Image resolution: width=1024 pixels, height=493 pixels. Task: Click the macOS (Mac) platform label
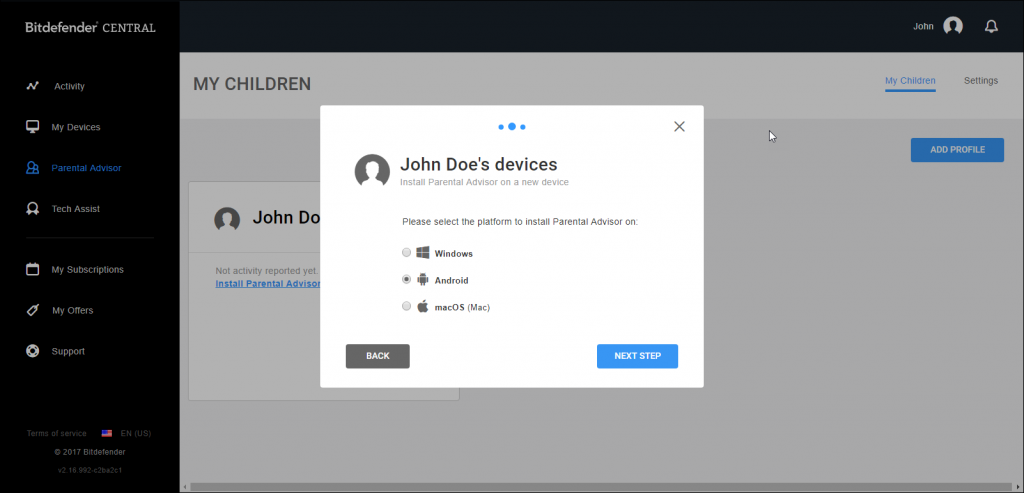[462, 308]
